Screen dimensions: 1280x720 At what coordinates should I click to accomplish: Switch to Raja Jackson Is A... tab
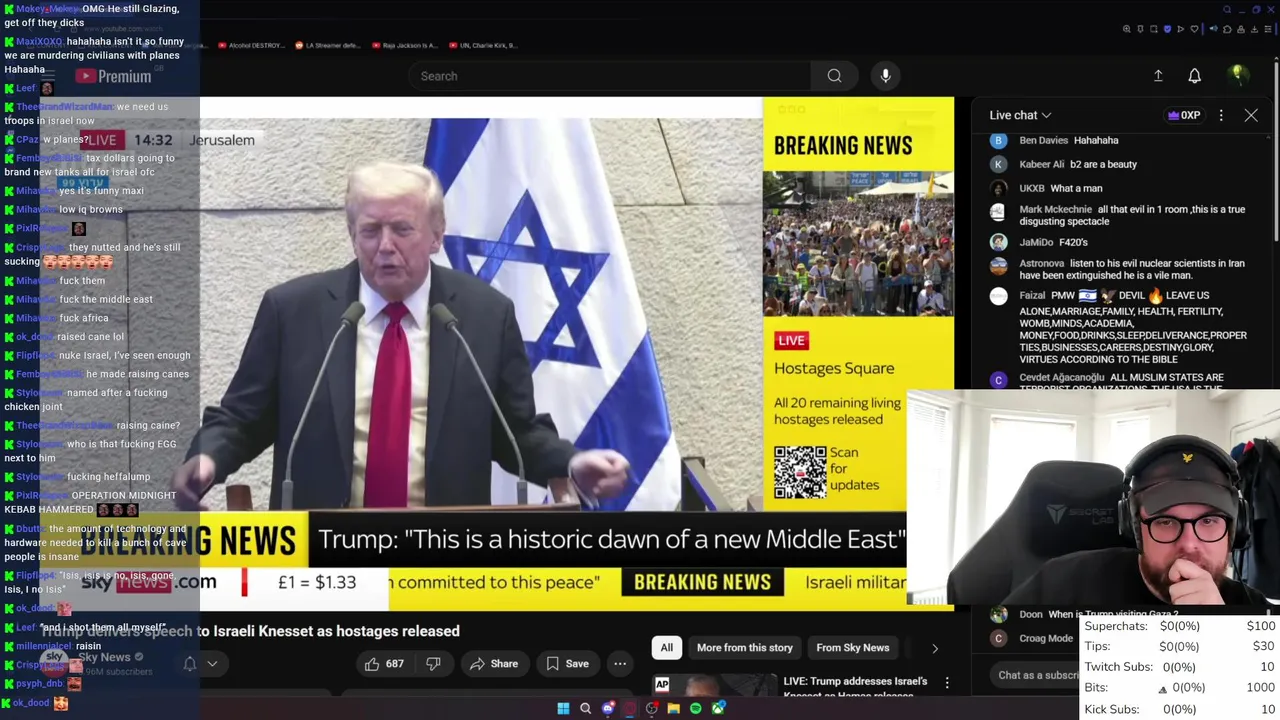(x=404, y=45)
